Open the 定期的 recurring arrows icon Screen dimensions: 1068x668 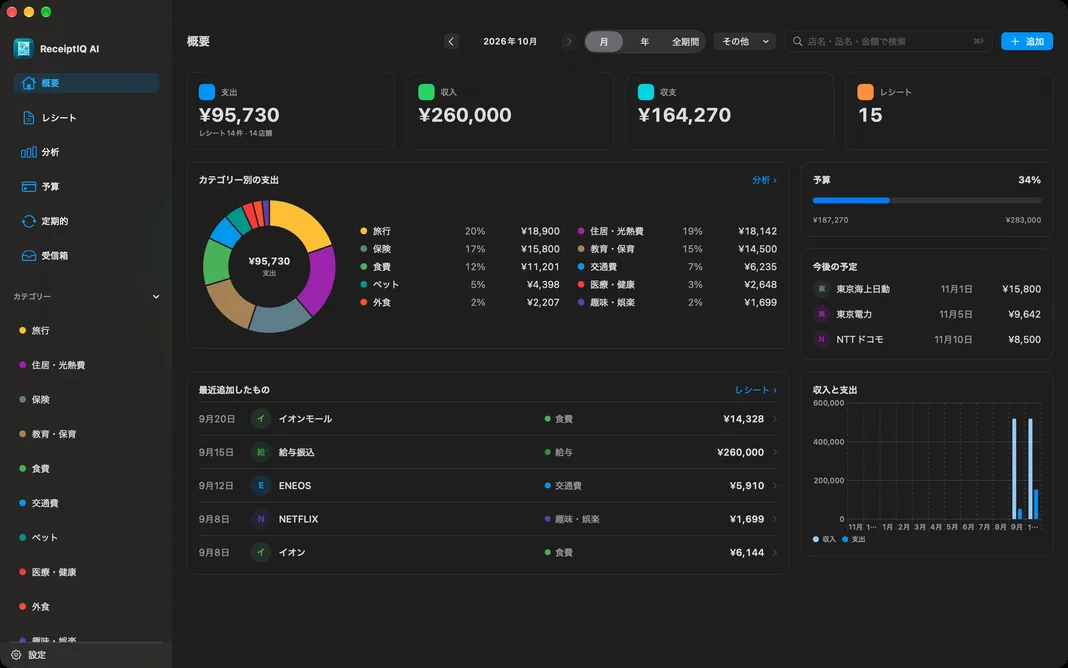point(28,221)
